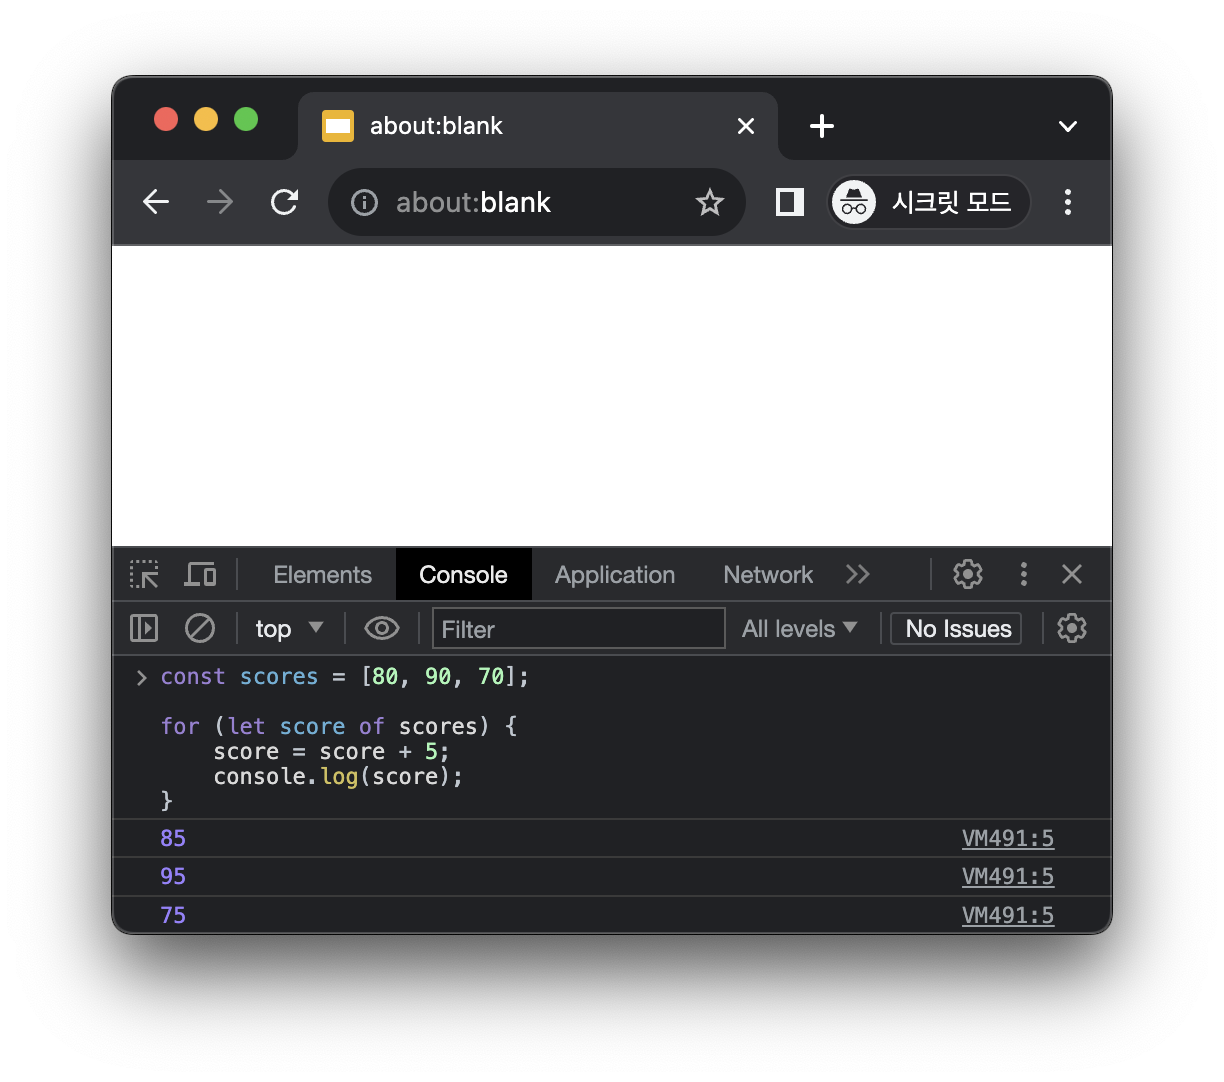Switch to the Console panel
The image size is (1224, 1082).
coord(463,575)
